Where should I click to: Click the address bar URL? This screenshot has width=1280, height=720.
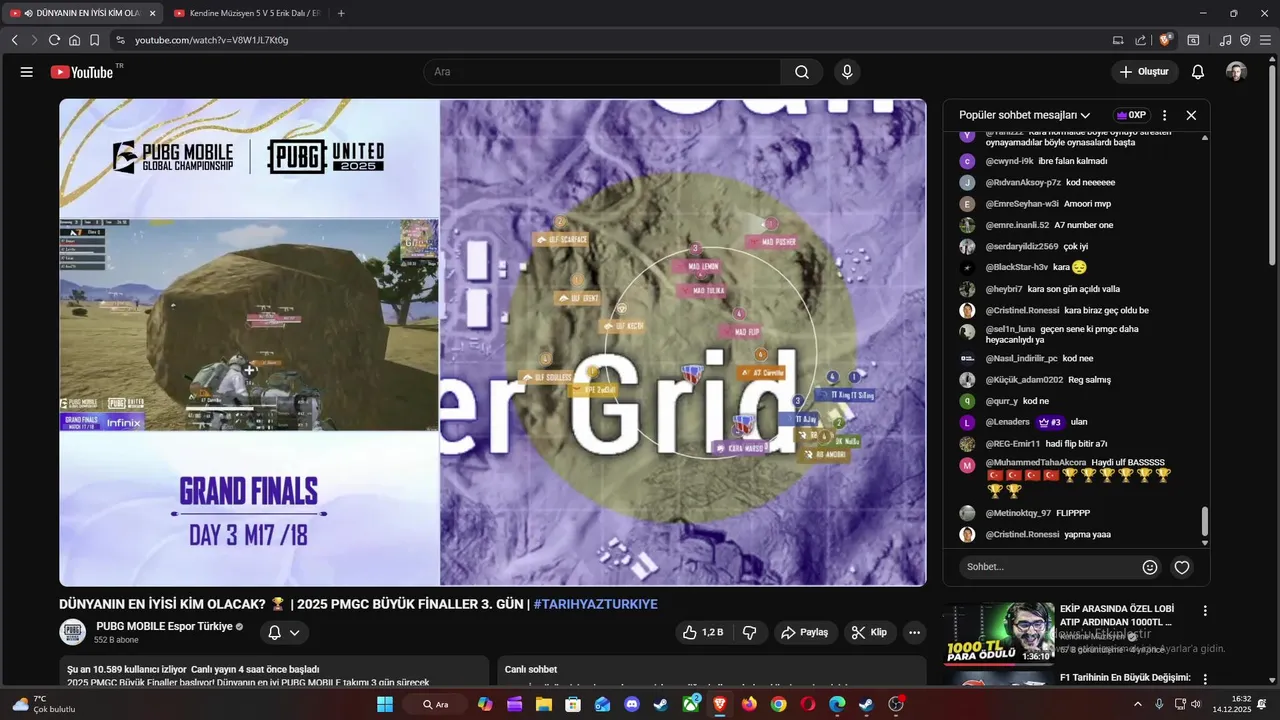212,40
